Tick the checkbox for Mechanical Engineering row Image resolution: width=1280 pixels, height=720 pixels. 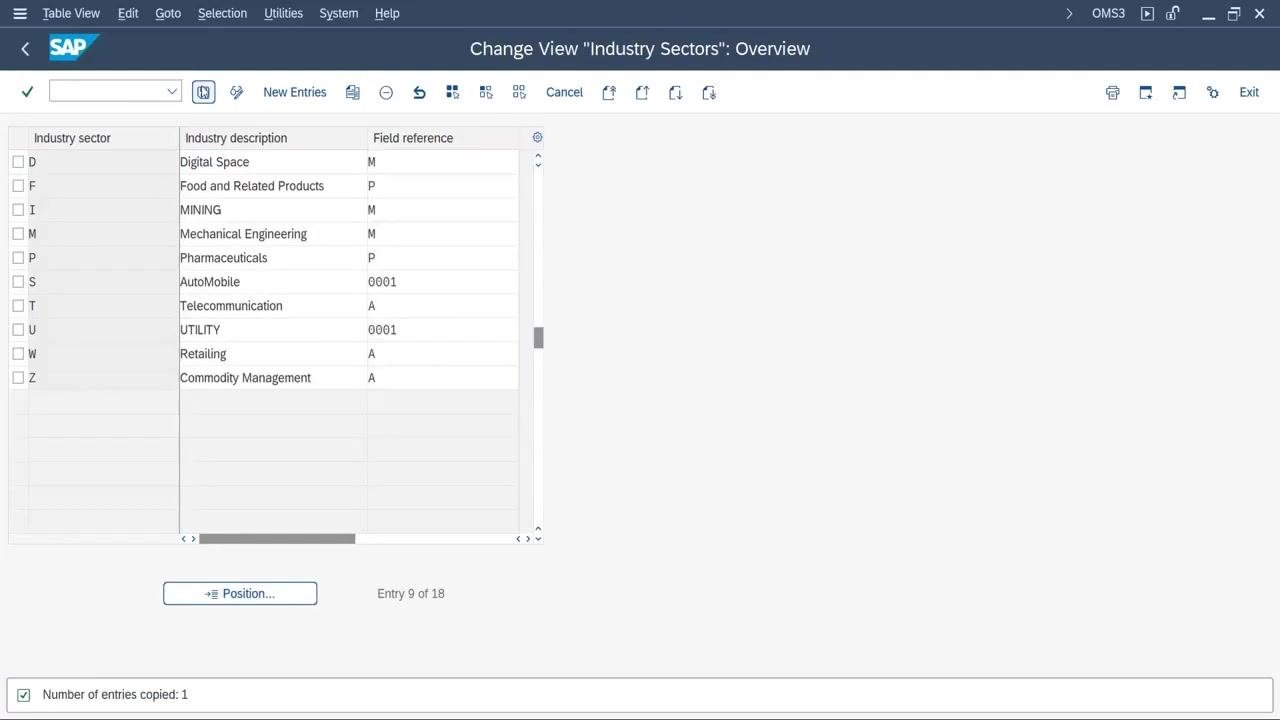click(x=18, y=234)
